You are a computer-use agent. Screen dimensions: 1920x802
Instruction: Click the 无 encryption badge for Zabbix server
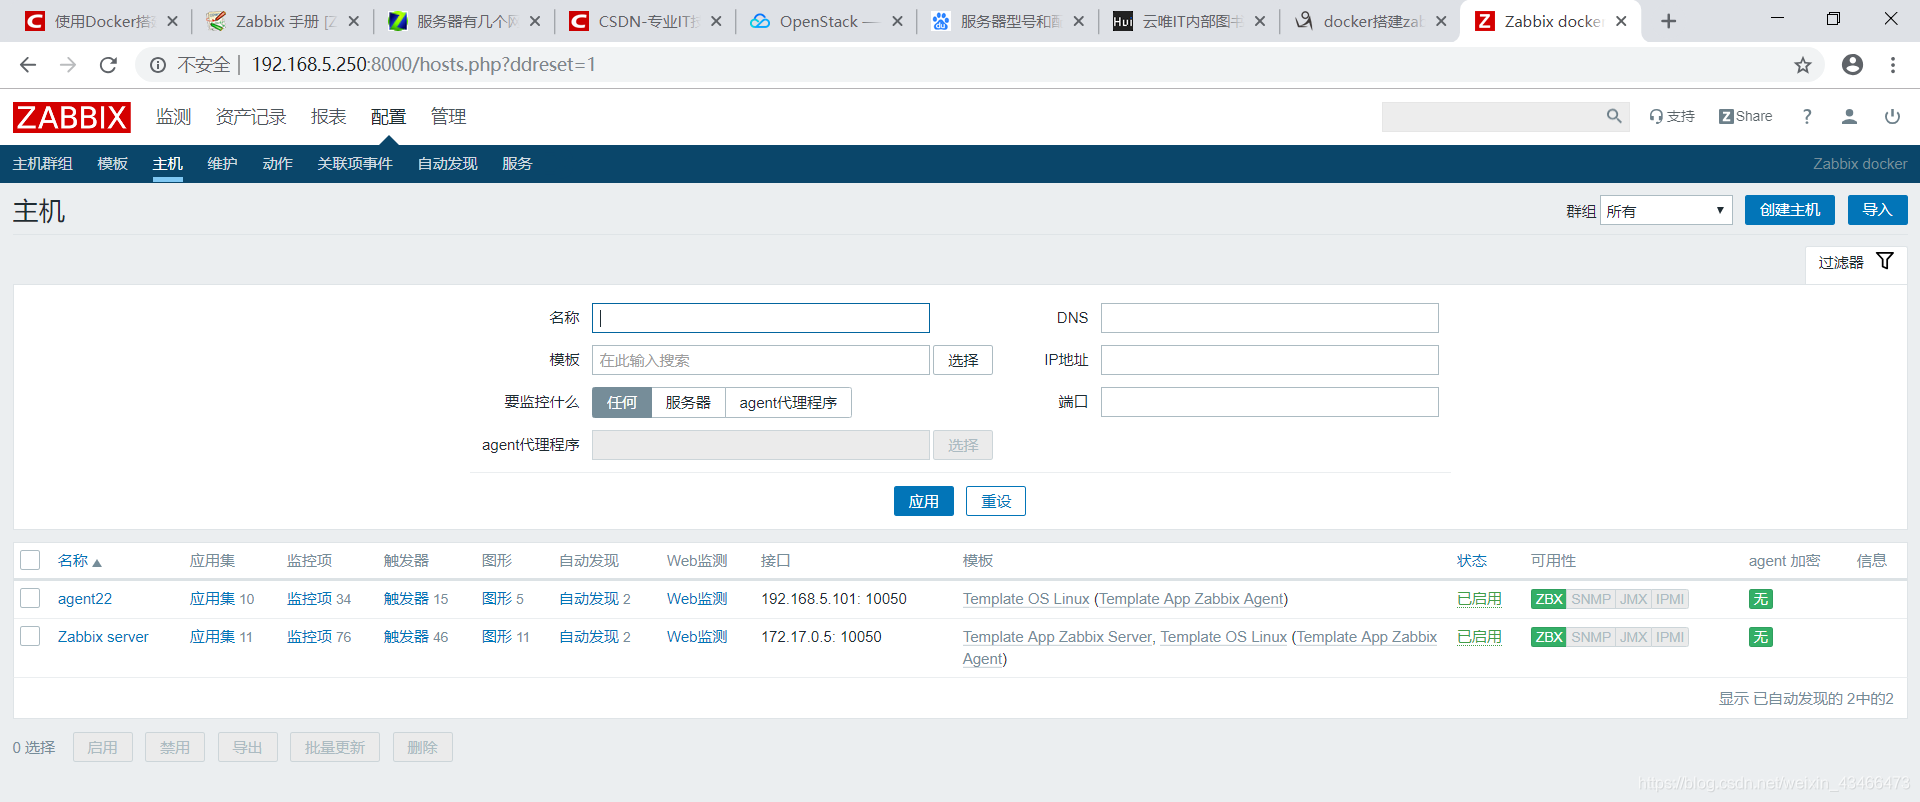click(x=1760, y=637)
